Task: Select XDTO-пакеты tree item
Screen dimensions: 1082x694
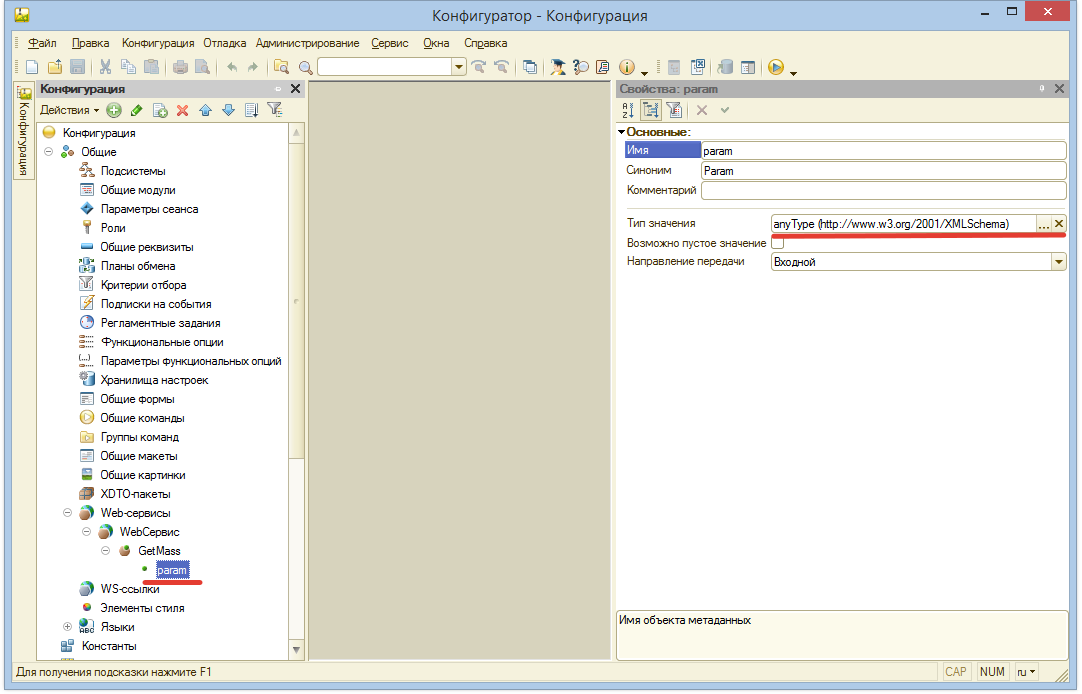Action: coord(135,494)
